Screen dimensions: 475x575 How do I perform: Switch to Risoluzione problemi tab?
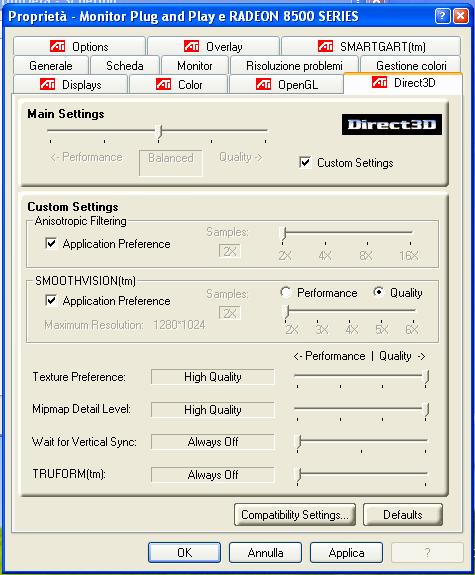294,66
